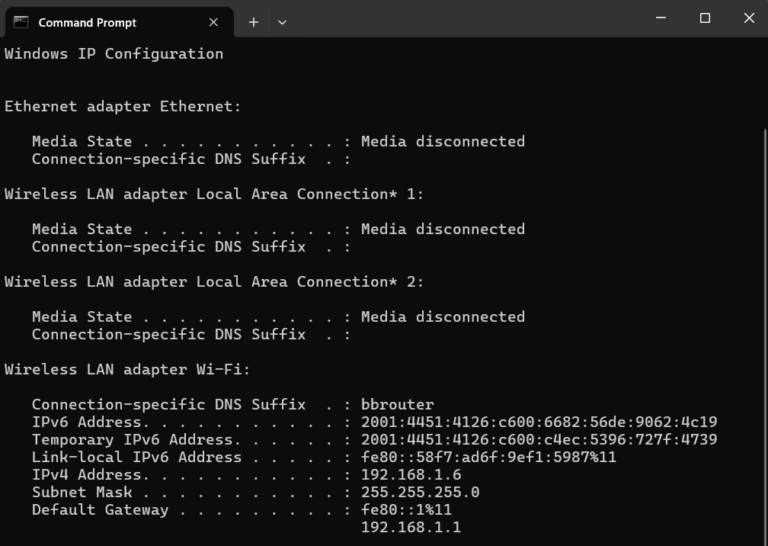This screenshot has width=768, height=546.
Task: Minimize the terminal window
Action: click(661, 18)
